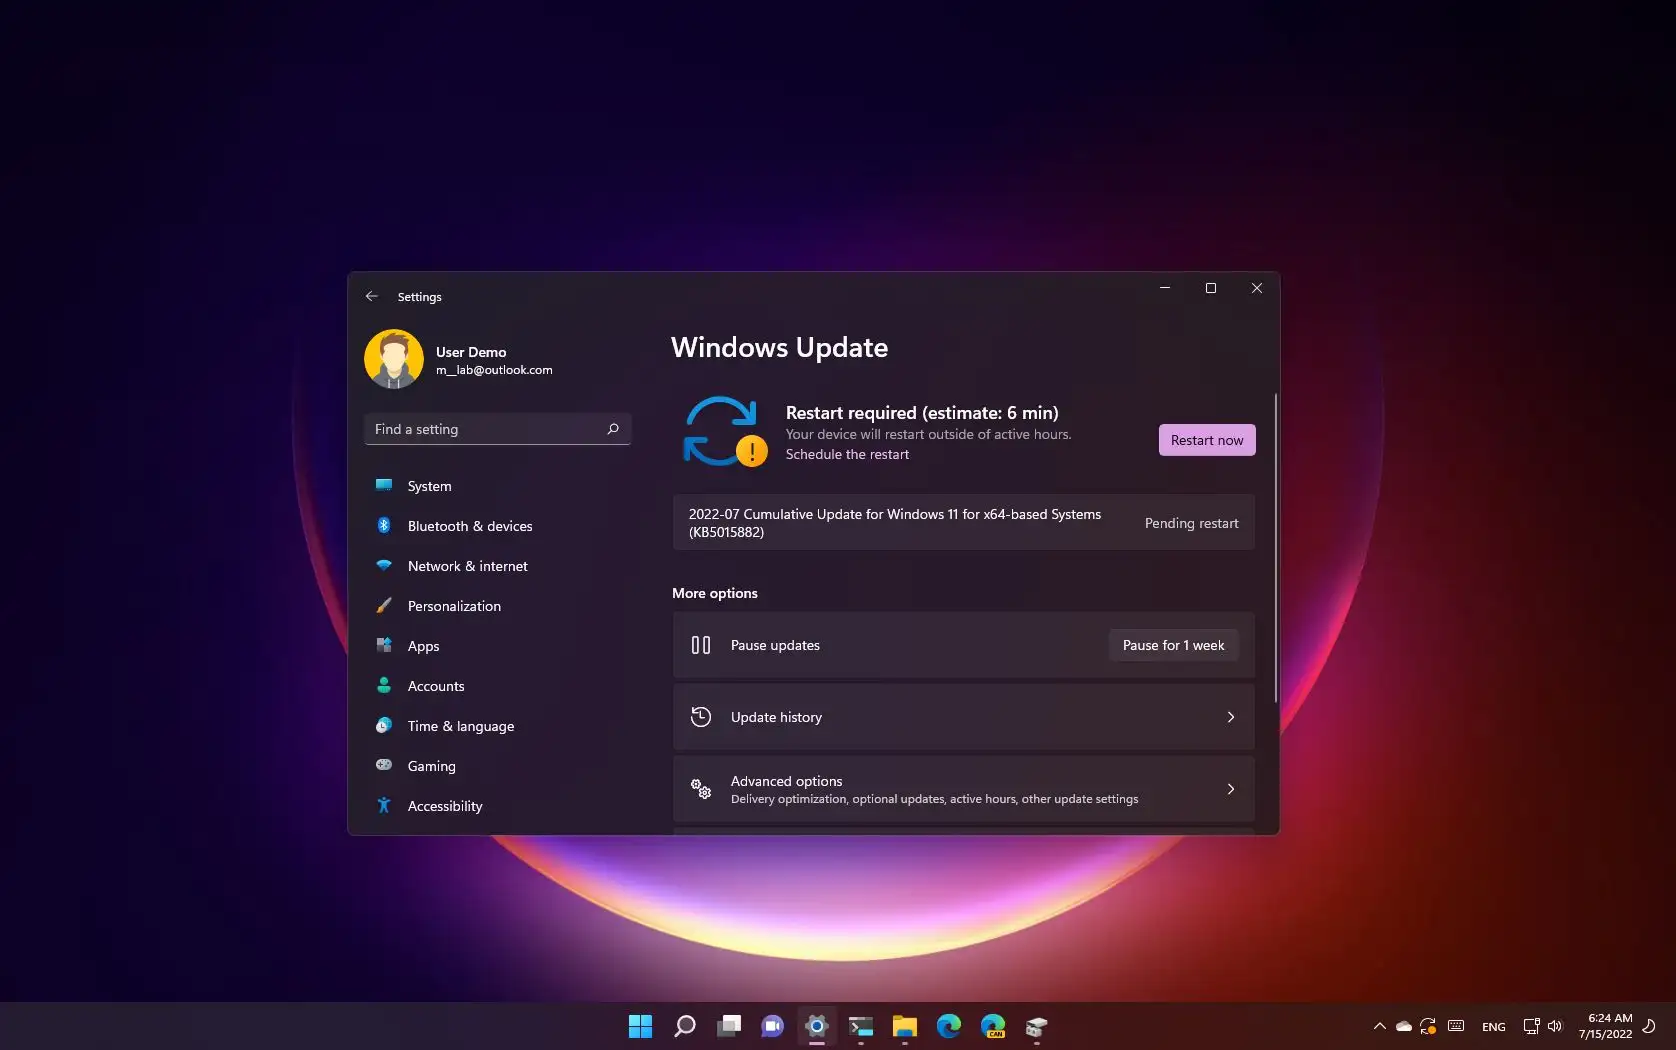Image resolution: width=1676 pixels, height=1050 pixels.
Task: Click the User Demo profile avatar
Action: pyautogui.click(x=394, y=360)
